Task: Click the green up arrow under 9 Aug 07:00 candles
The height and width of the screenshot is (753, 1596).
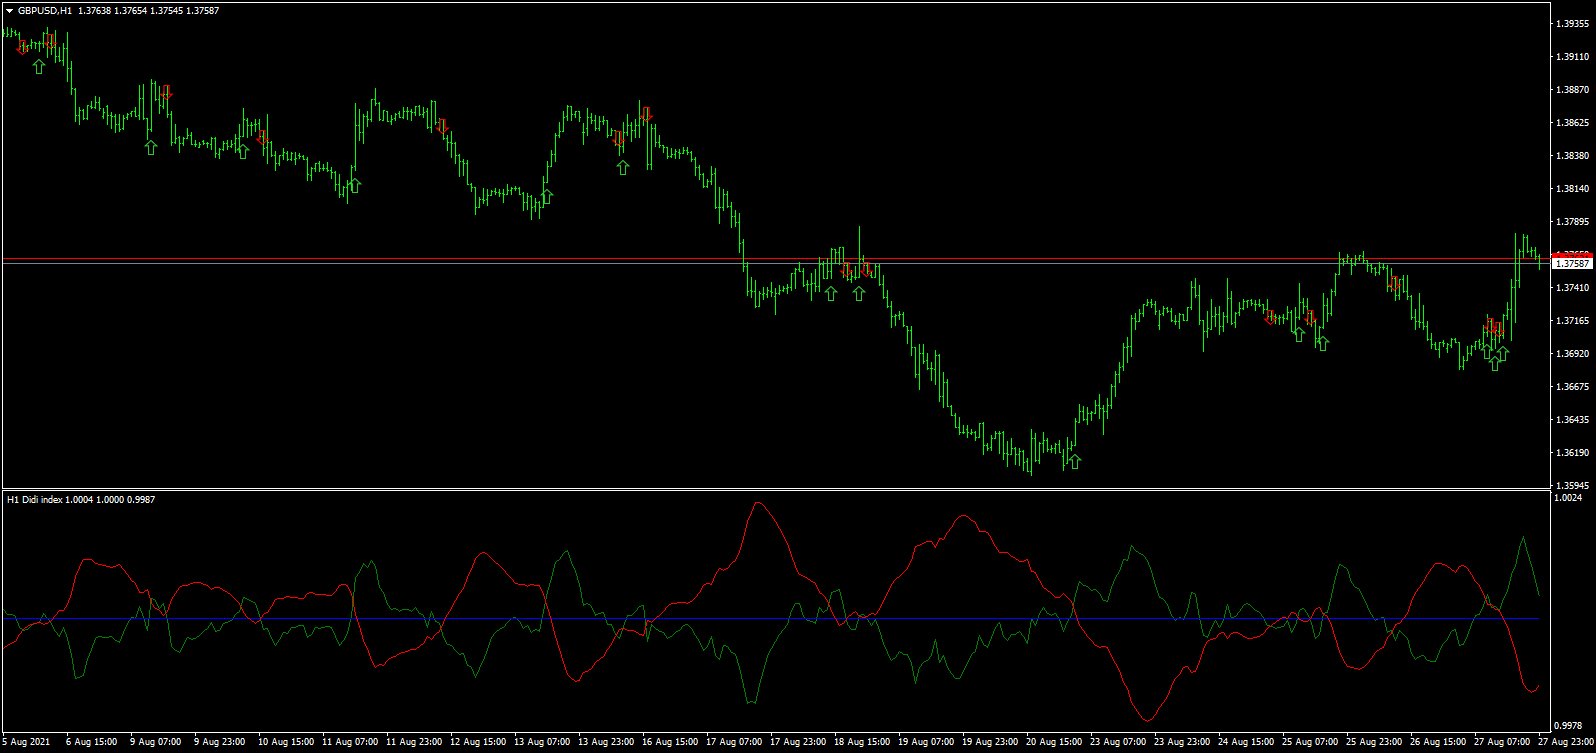Action: pos(150,147)
